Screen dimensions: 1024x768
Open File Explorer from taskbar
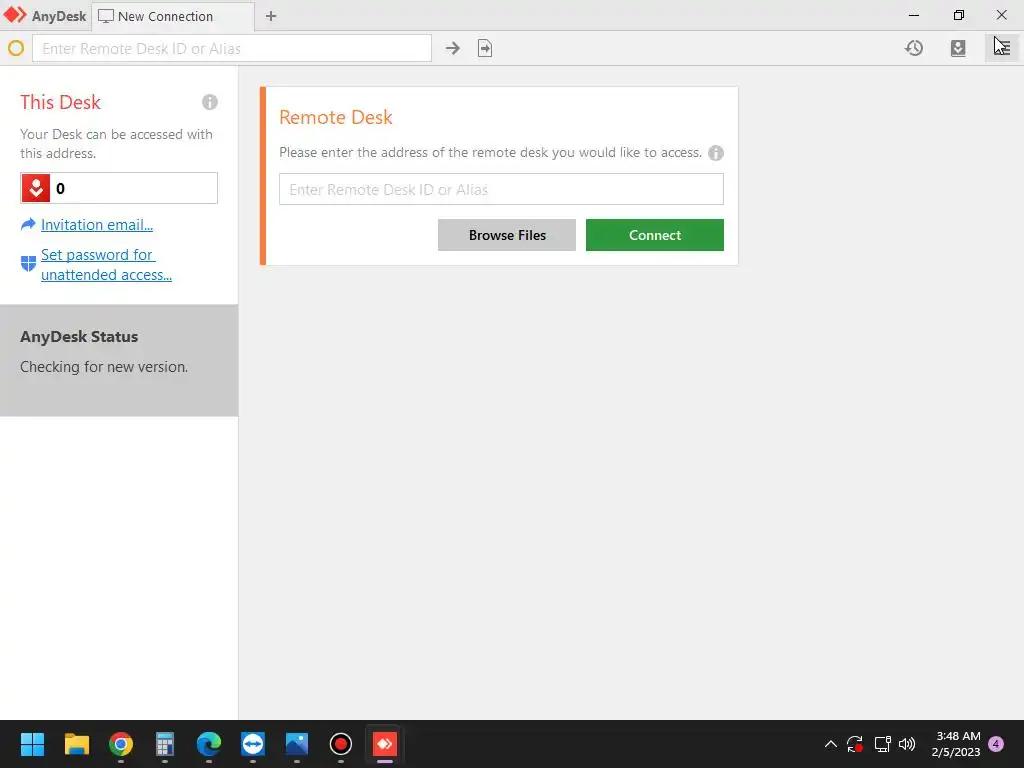76,744
